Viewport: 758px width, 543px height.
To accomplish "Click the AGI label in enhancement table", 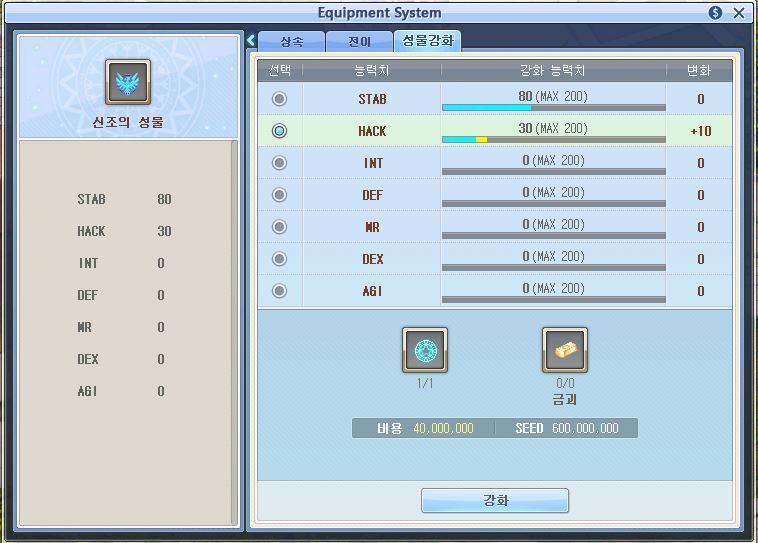I will (x=372, y=291).
